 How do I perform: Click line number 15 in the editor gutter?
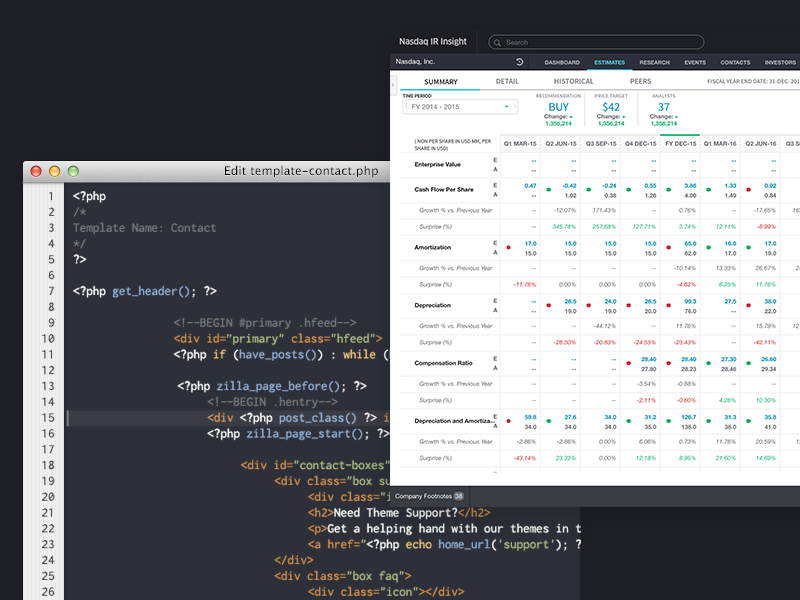click(x=48, y=418)
